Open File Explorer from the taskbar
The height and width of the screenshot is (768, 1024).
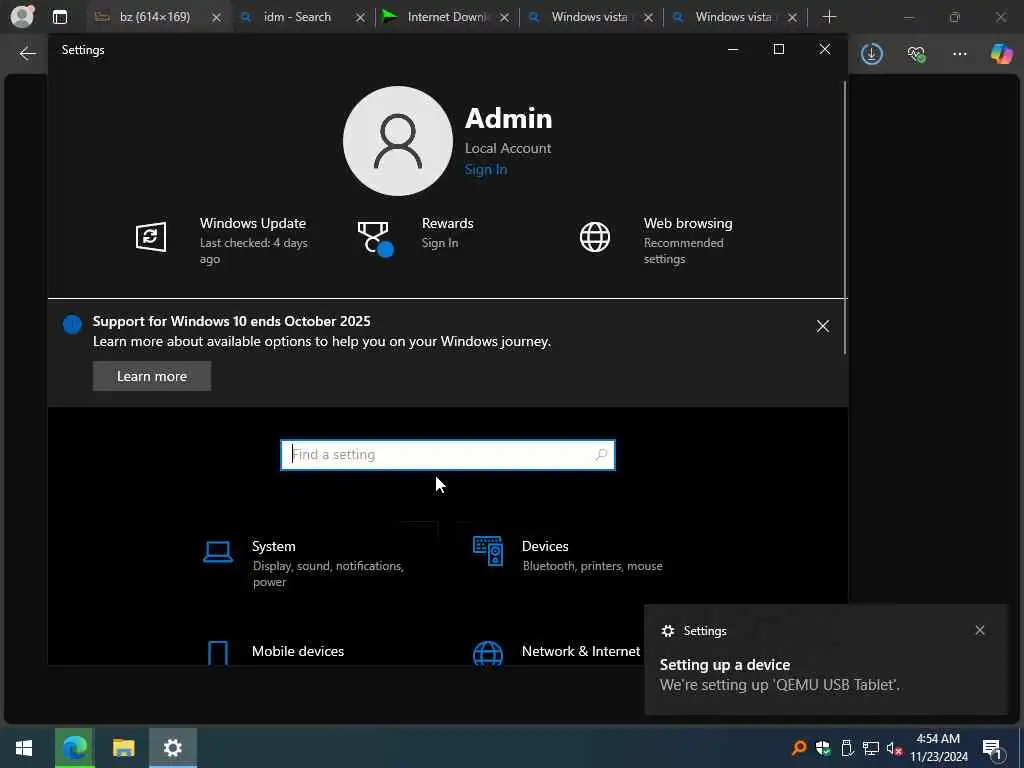pos(123,748)
